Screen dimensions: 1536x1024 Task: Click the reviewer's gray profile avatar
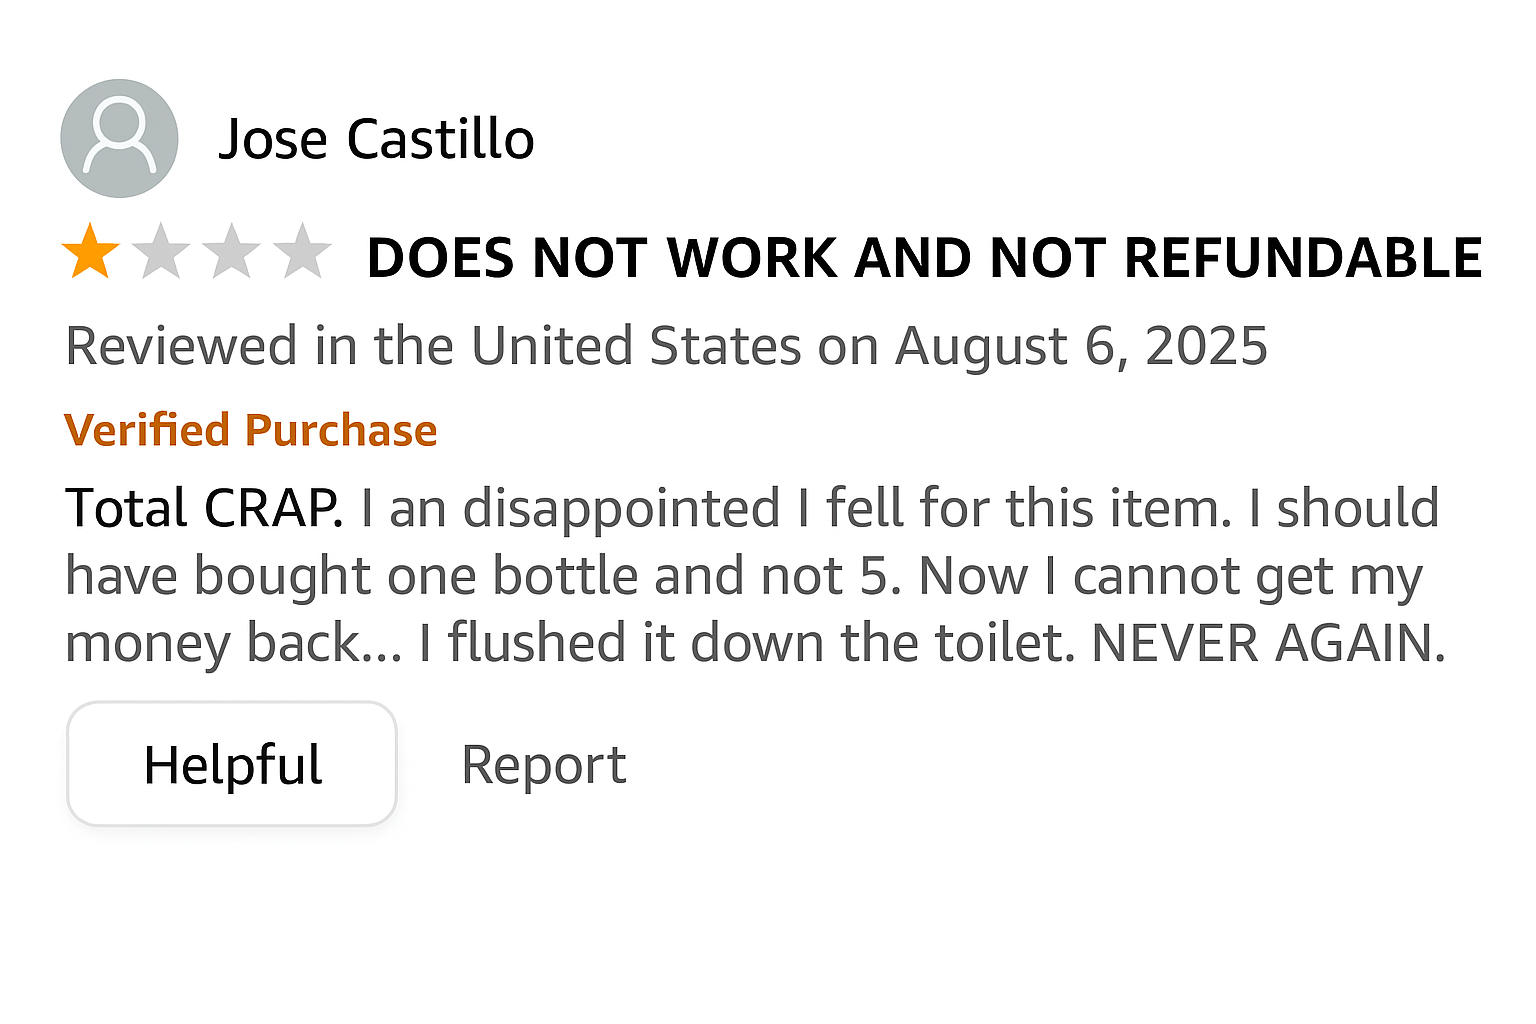click(x=119, y=138)
